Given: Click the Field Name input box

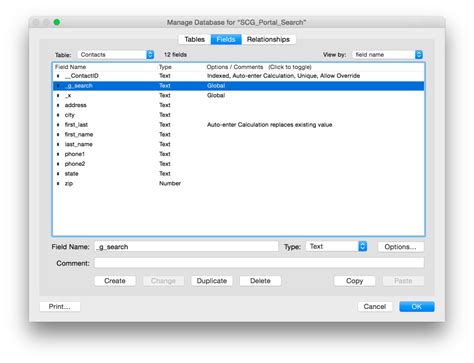Looking at the screenshot, I should pos(186,247).
